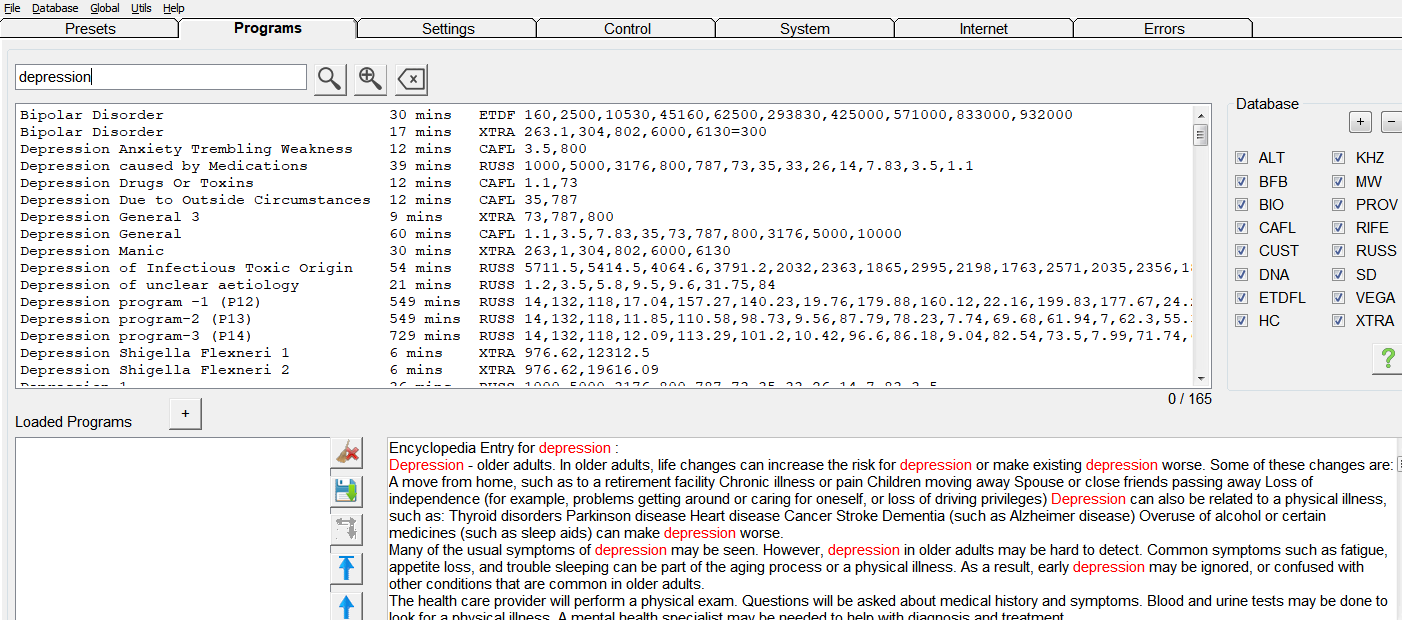Open the Utils menu
The width and height of the screenshot is (1402, 620).
click(x=141, y=8)
